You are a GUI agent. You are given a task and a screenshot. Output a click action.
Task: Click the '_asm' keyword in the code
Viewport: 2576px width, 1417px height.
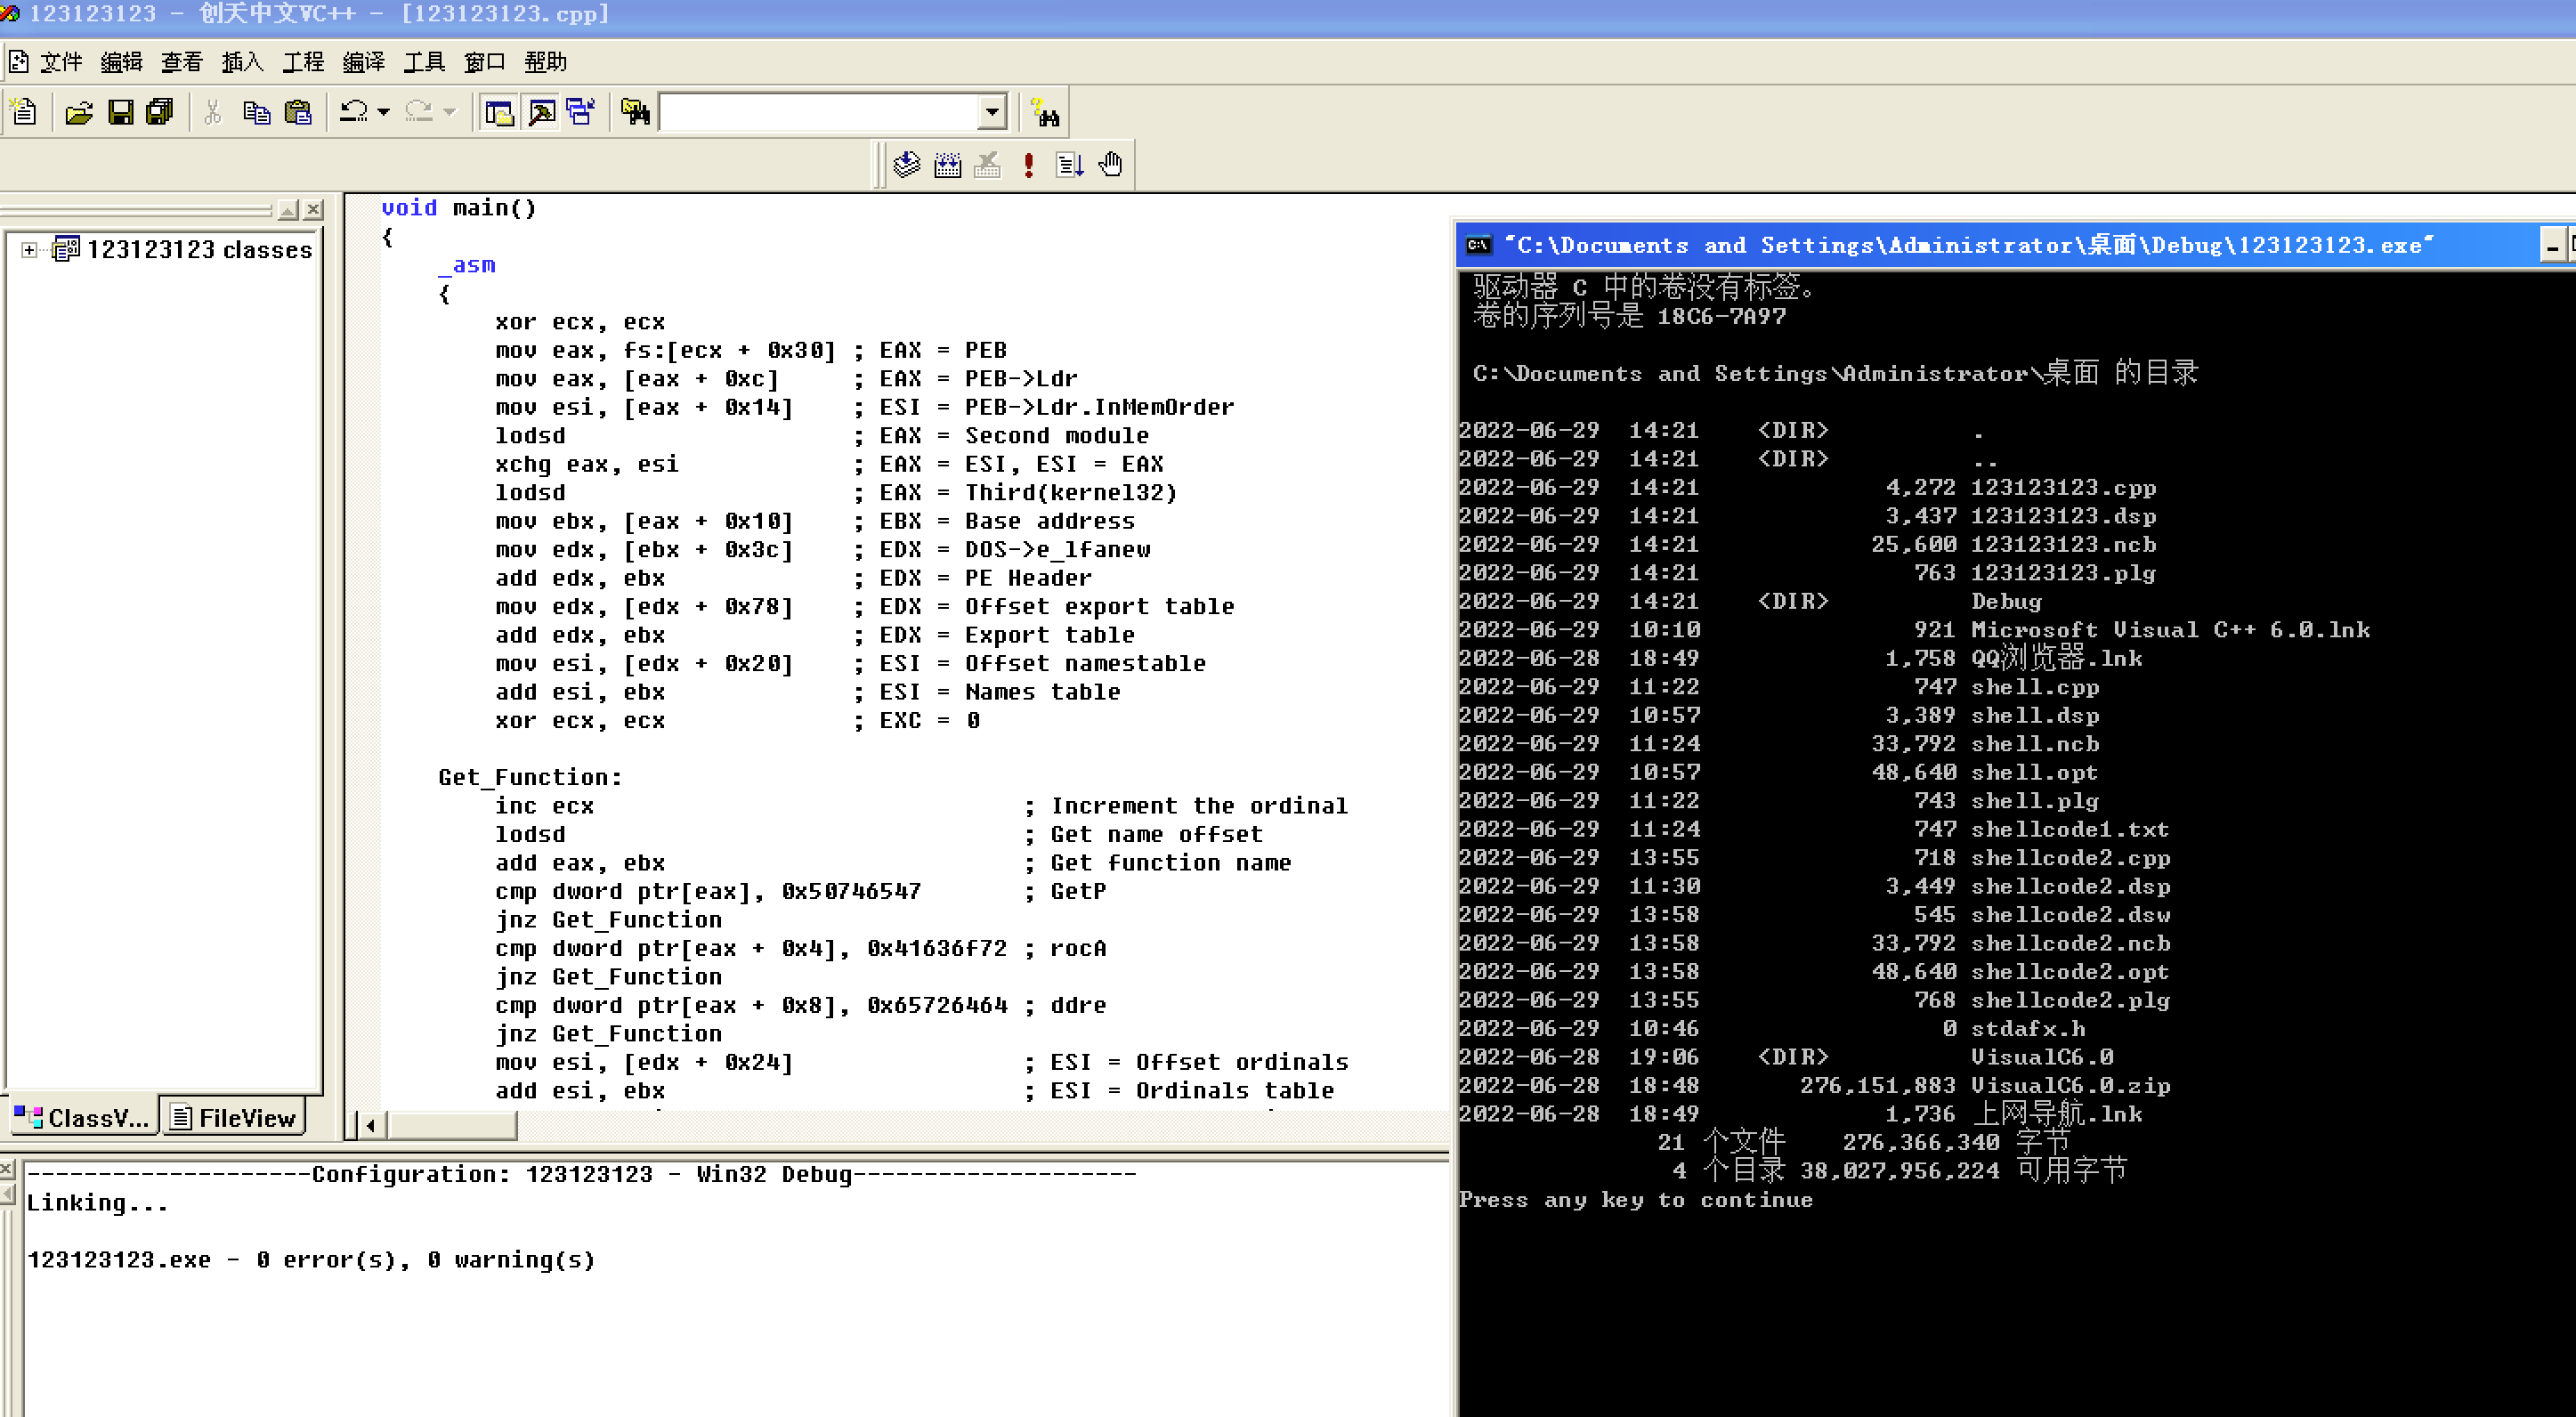click(x=467, y=265)
